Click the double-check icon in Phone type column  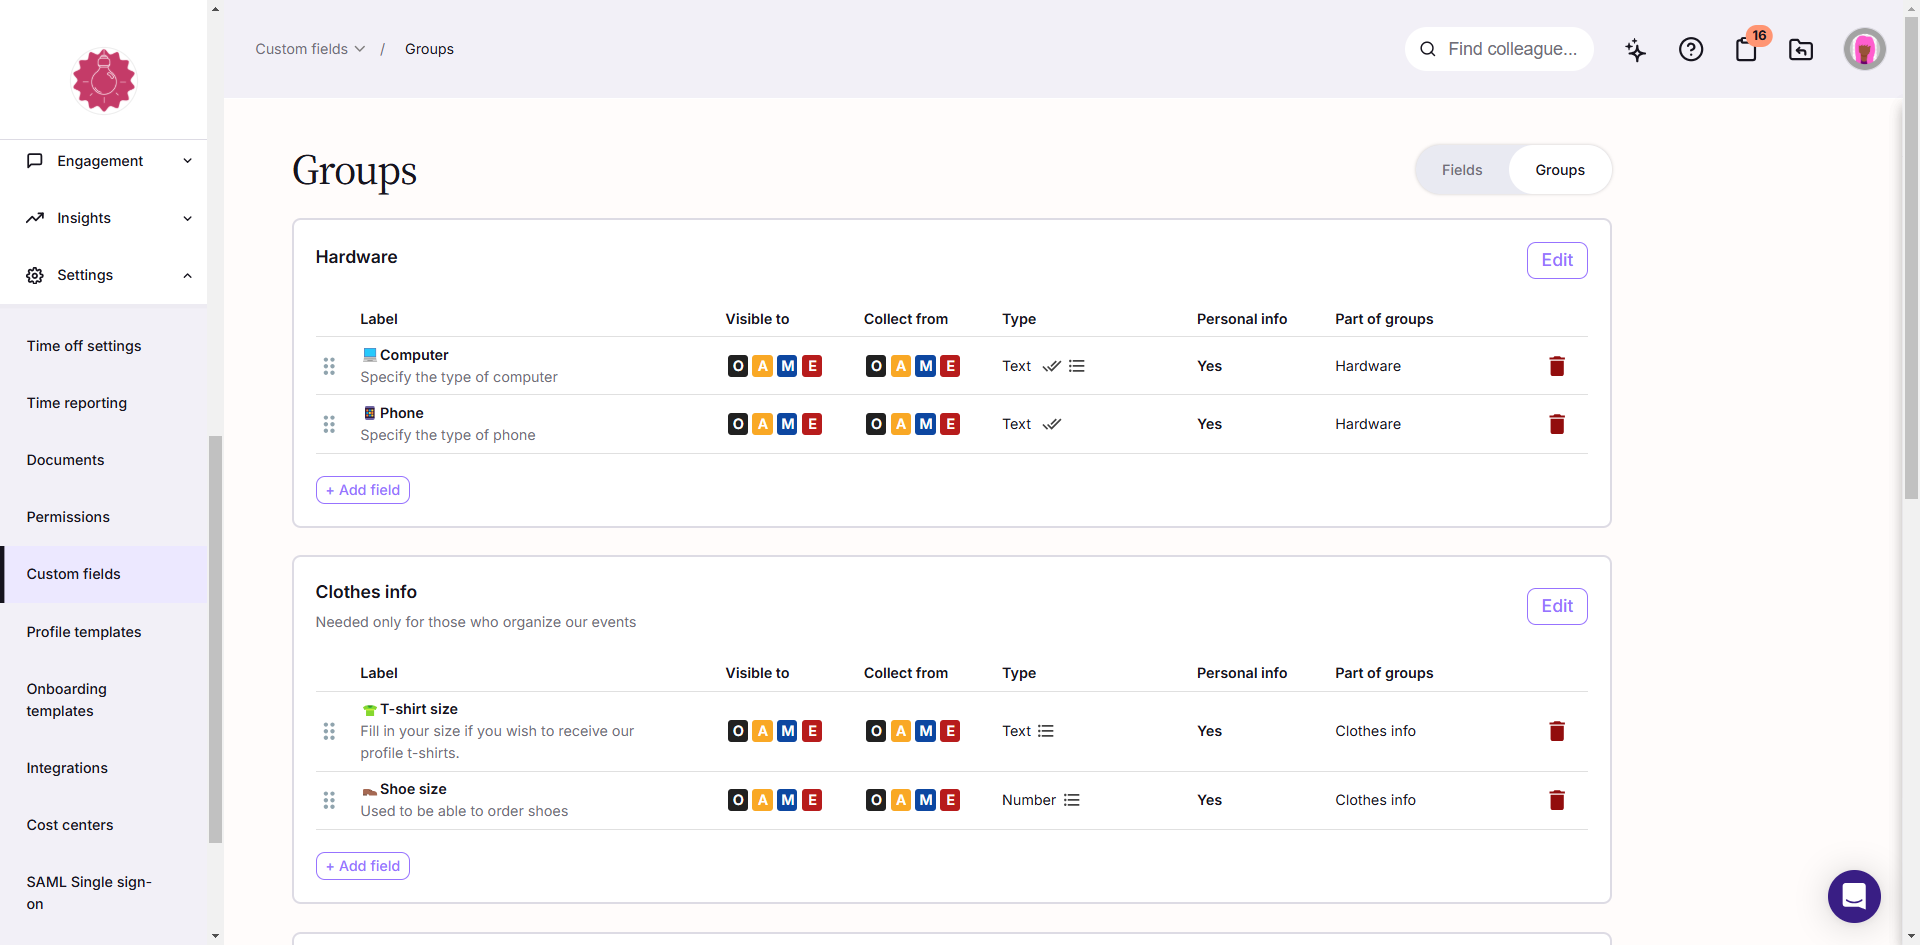click(x=1052, y=424)
